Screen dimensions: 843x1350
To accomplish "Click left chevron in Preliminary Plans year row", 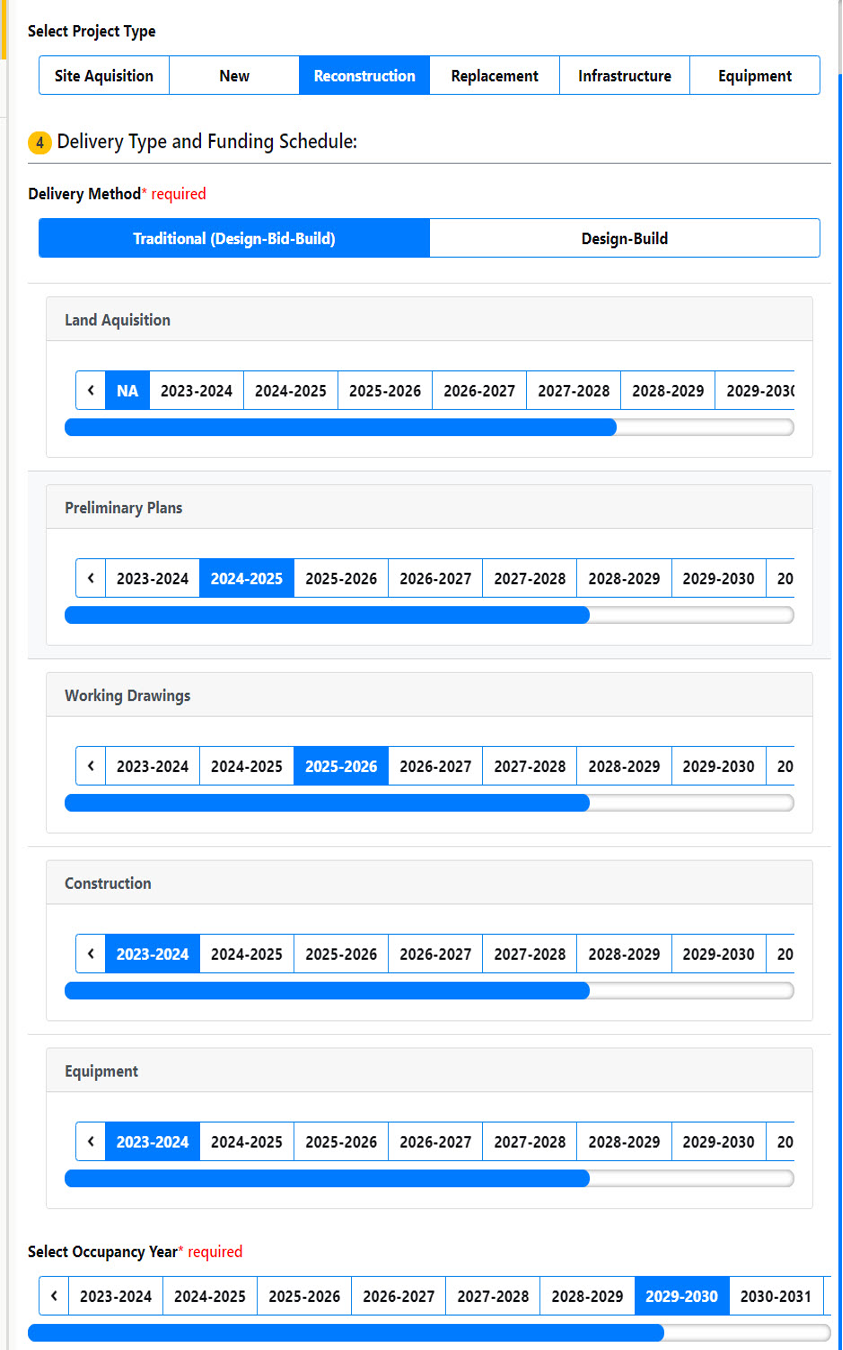I will click(91, 578).
